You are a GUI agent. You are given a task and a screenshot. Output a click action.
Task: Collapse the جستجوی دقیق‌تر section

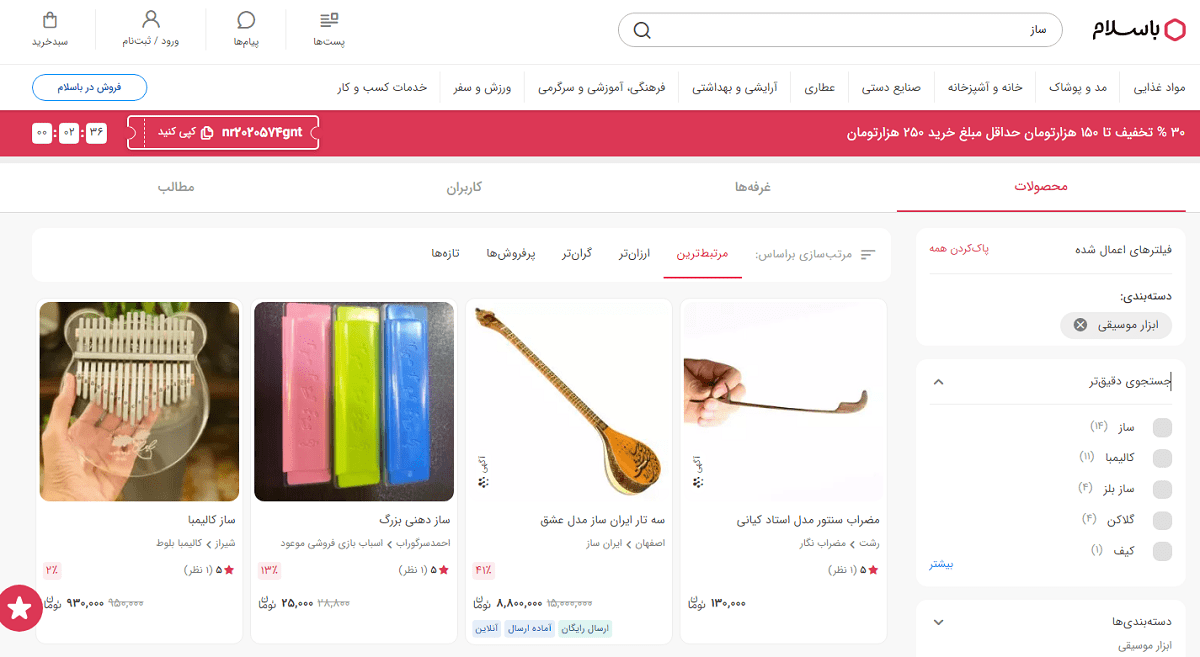pos(938,381)
